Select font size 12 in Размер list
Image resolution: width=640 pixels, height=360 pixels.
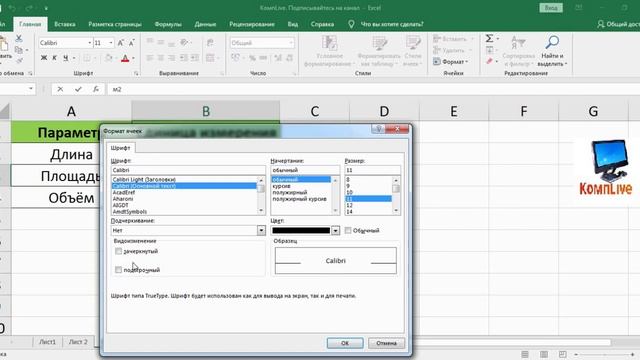click(349, 205)
